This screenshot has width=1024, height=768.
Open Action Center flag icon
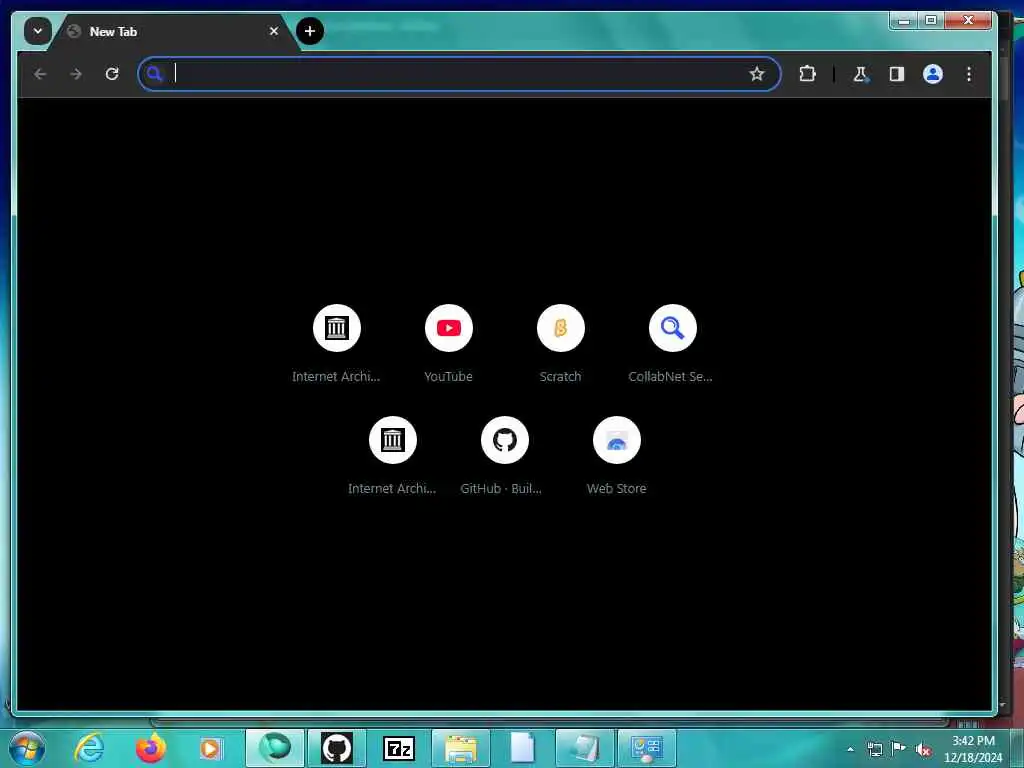(x=899, y=748)
